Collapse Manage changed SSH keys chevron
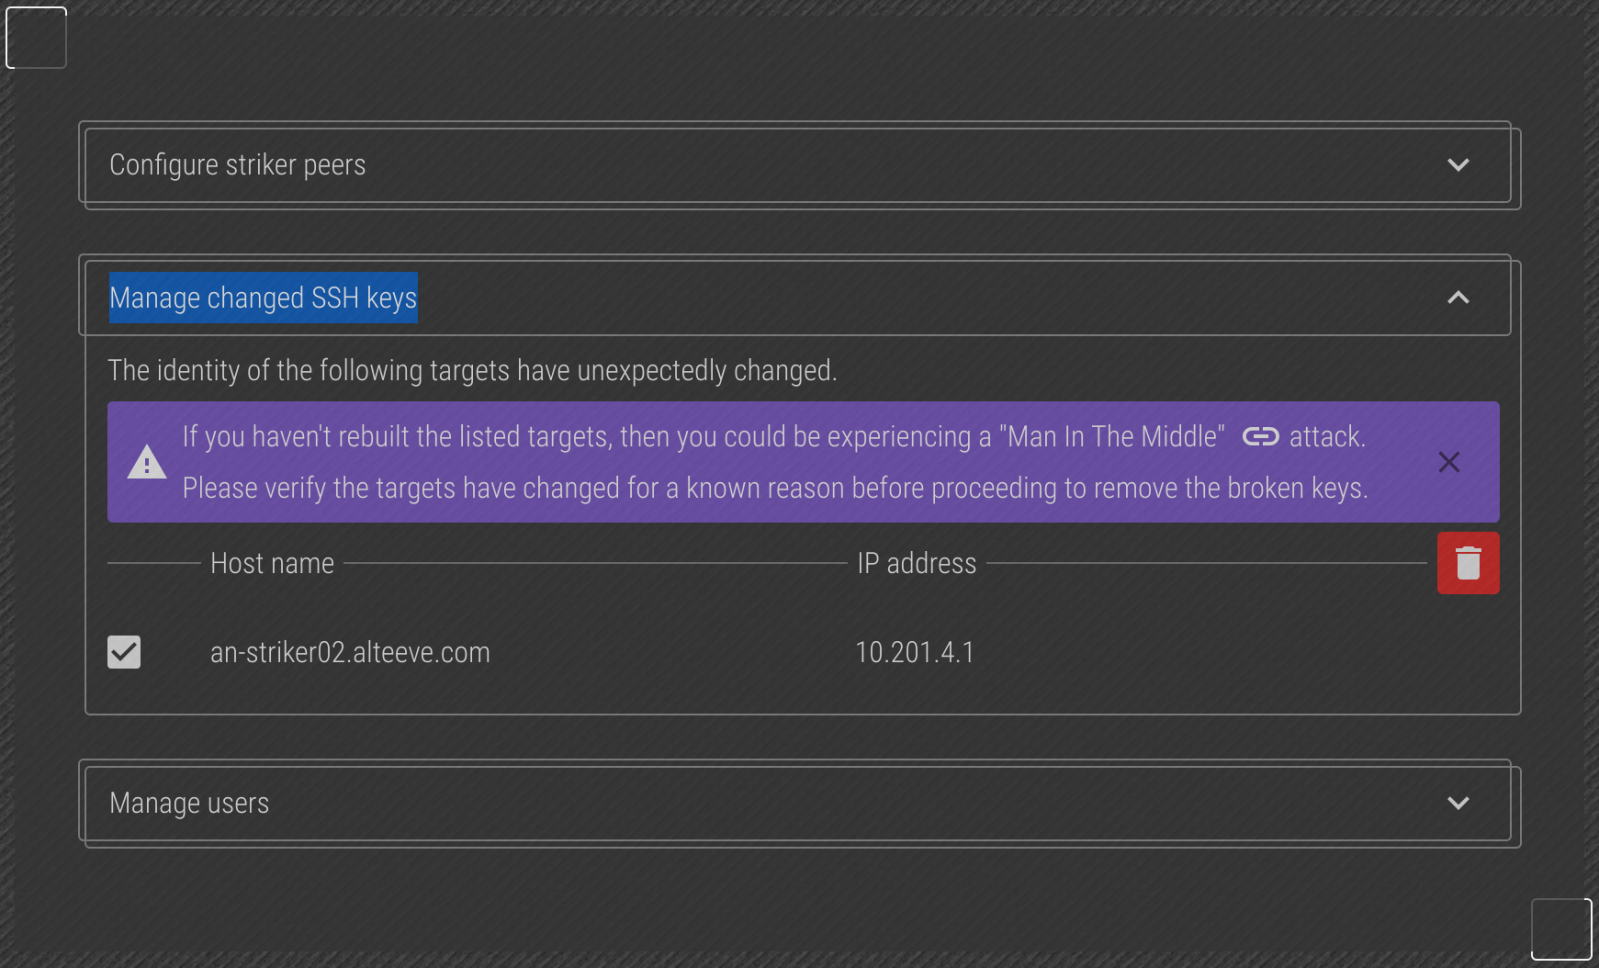 point(1458,298)
